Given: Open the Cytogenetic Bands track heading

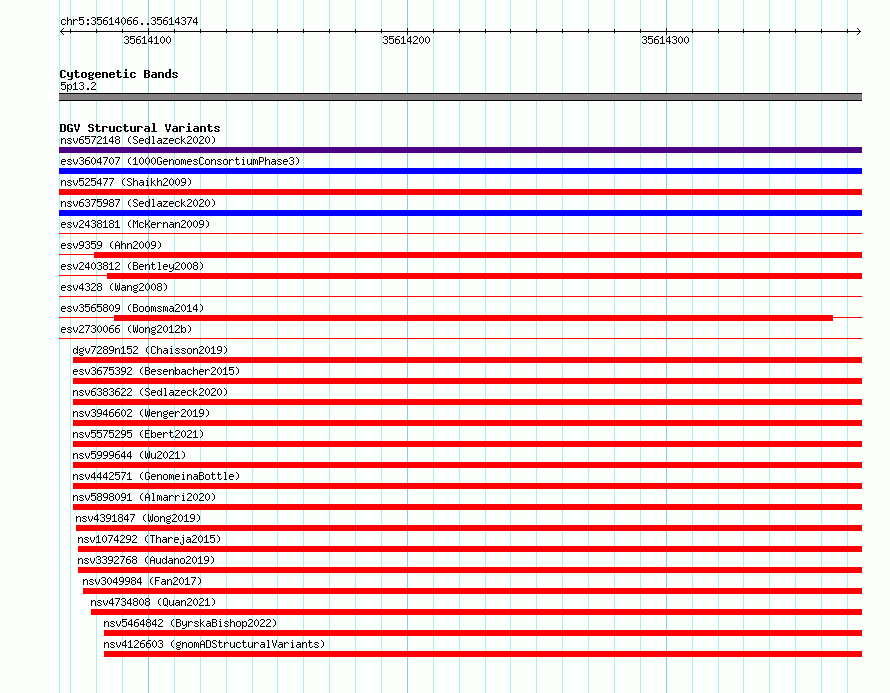Looking at the screenshot, I should pyautogui.click(x=119, y=74).
